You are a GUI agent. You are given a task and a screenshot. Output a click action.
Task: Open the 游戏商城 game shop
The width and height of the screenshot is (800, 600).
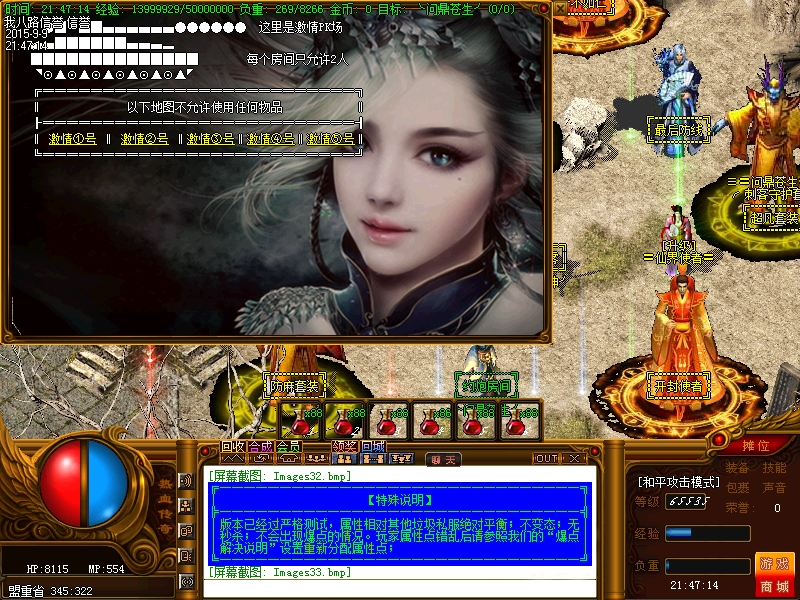coord(774,575)
